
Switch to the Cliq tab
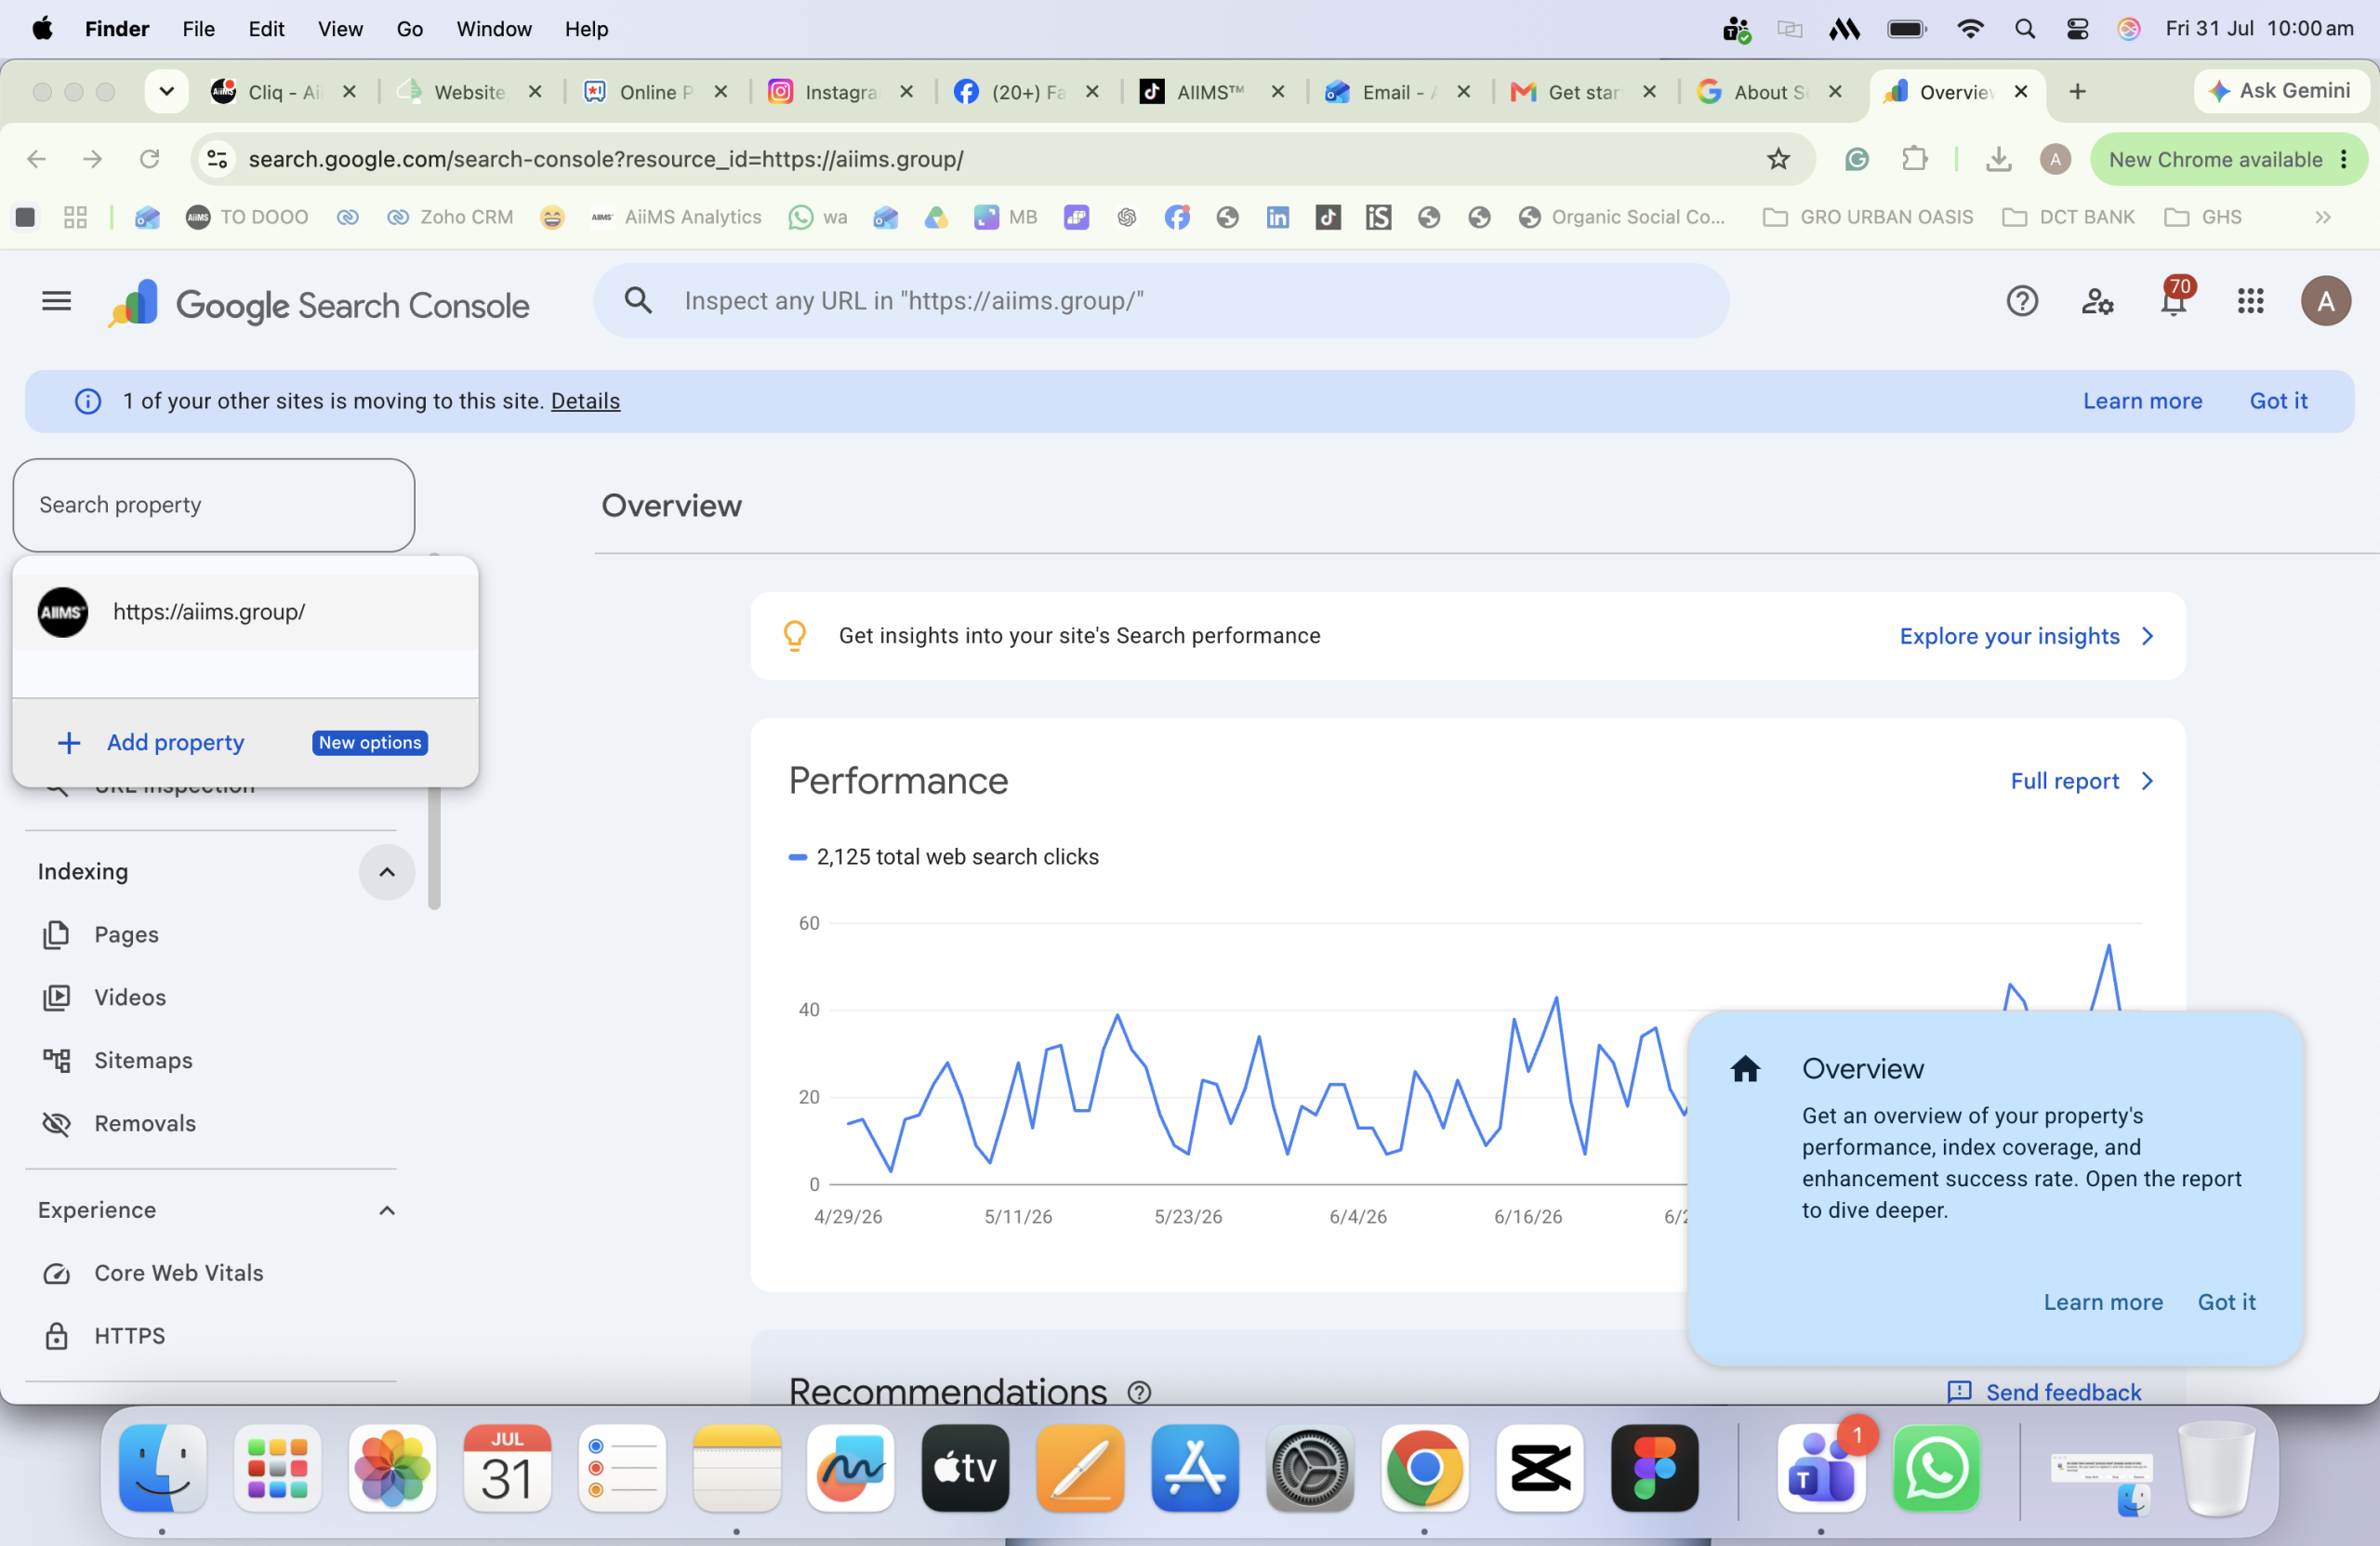coord(283,92)
